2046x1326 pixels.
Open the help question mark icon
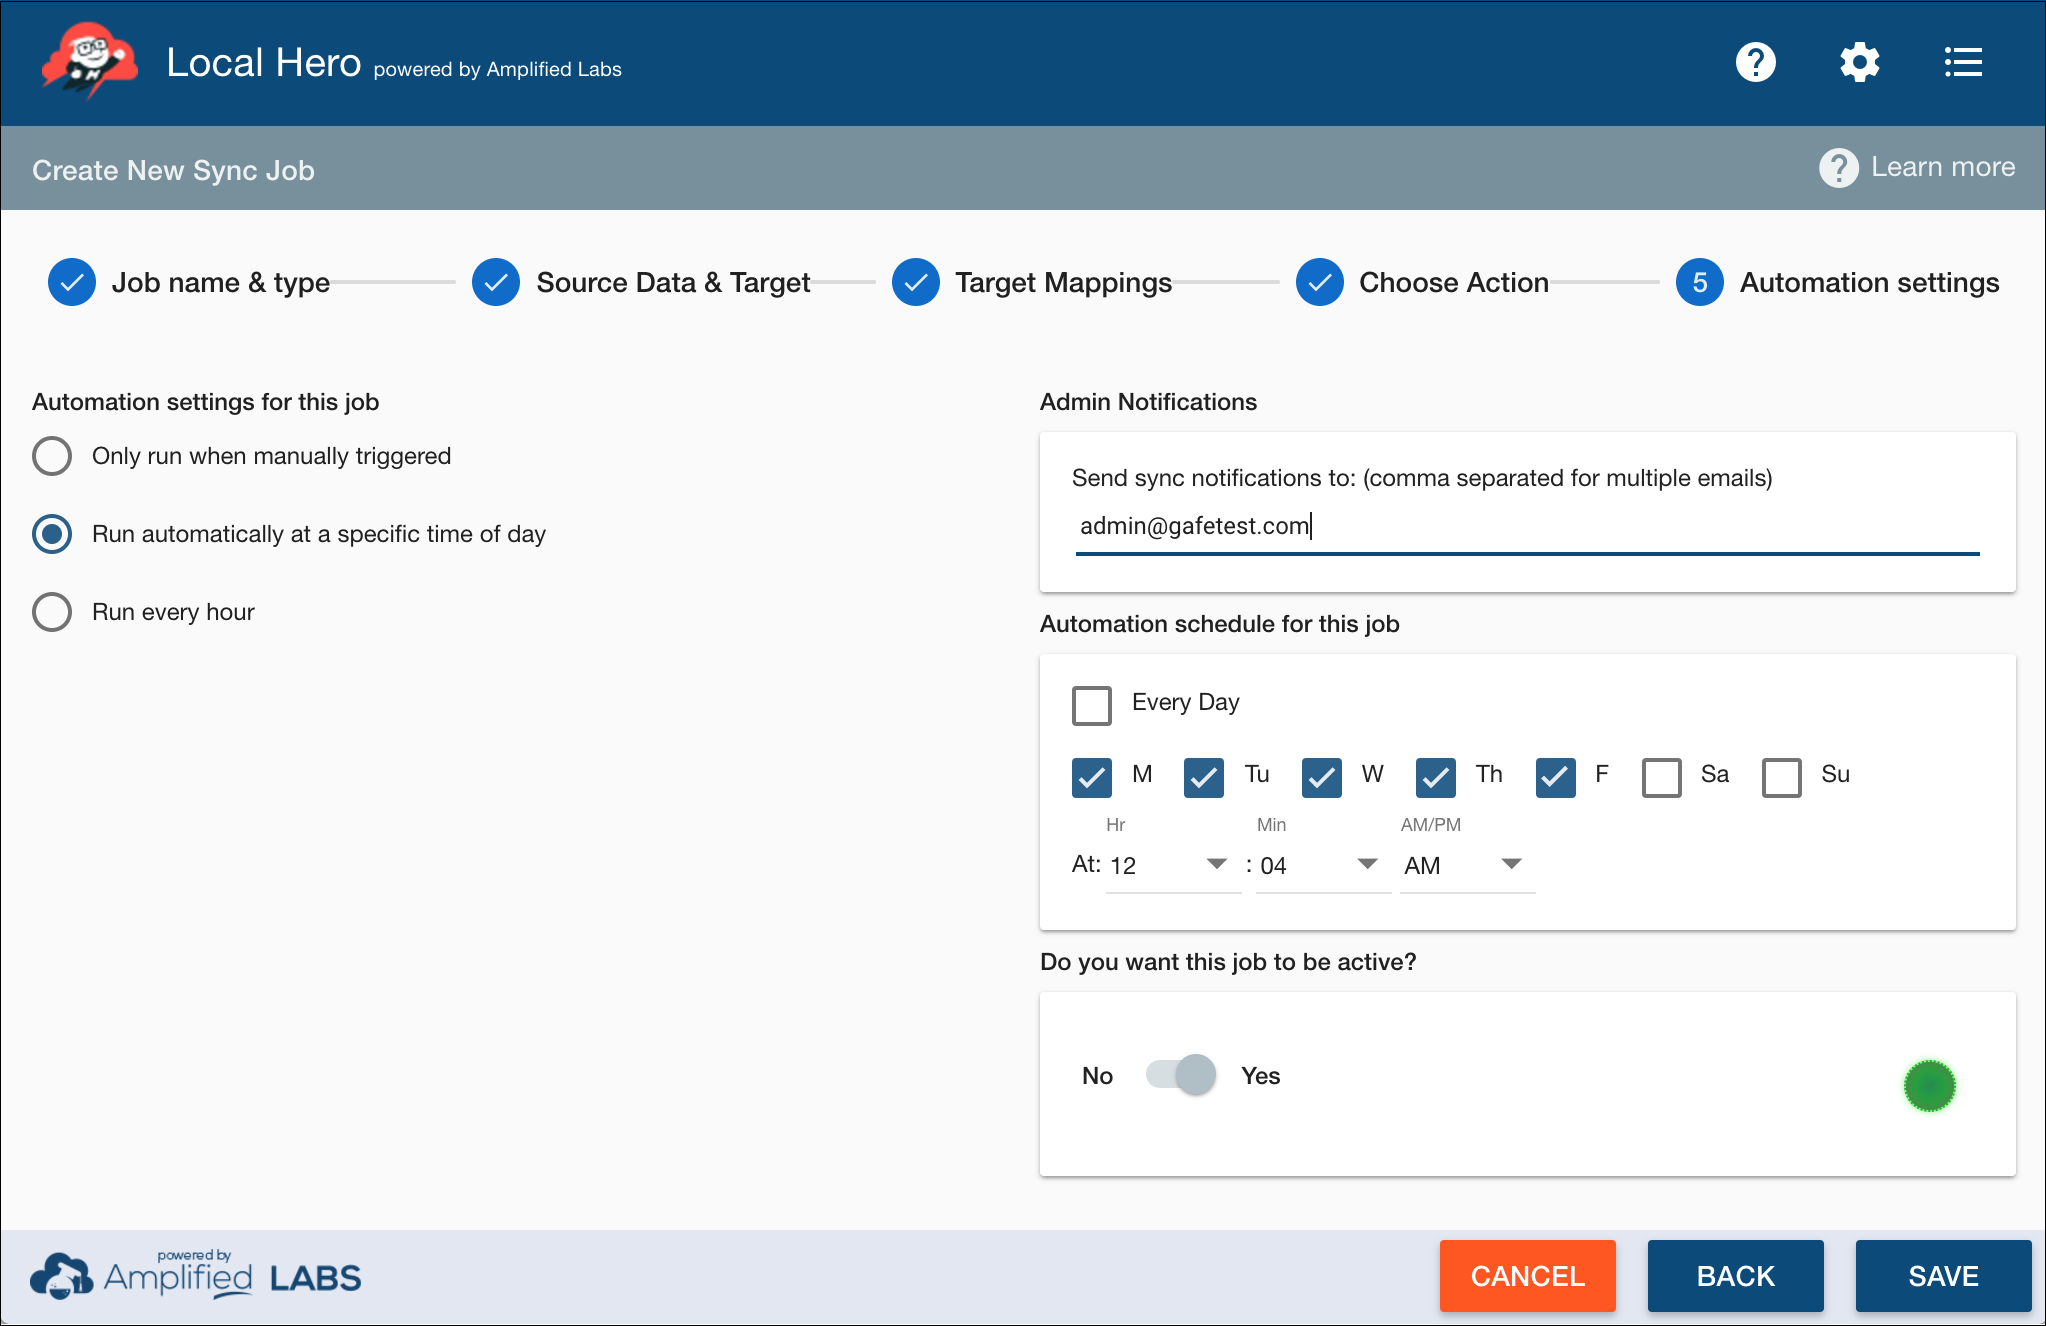1757,62
